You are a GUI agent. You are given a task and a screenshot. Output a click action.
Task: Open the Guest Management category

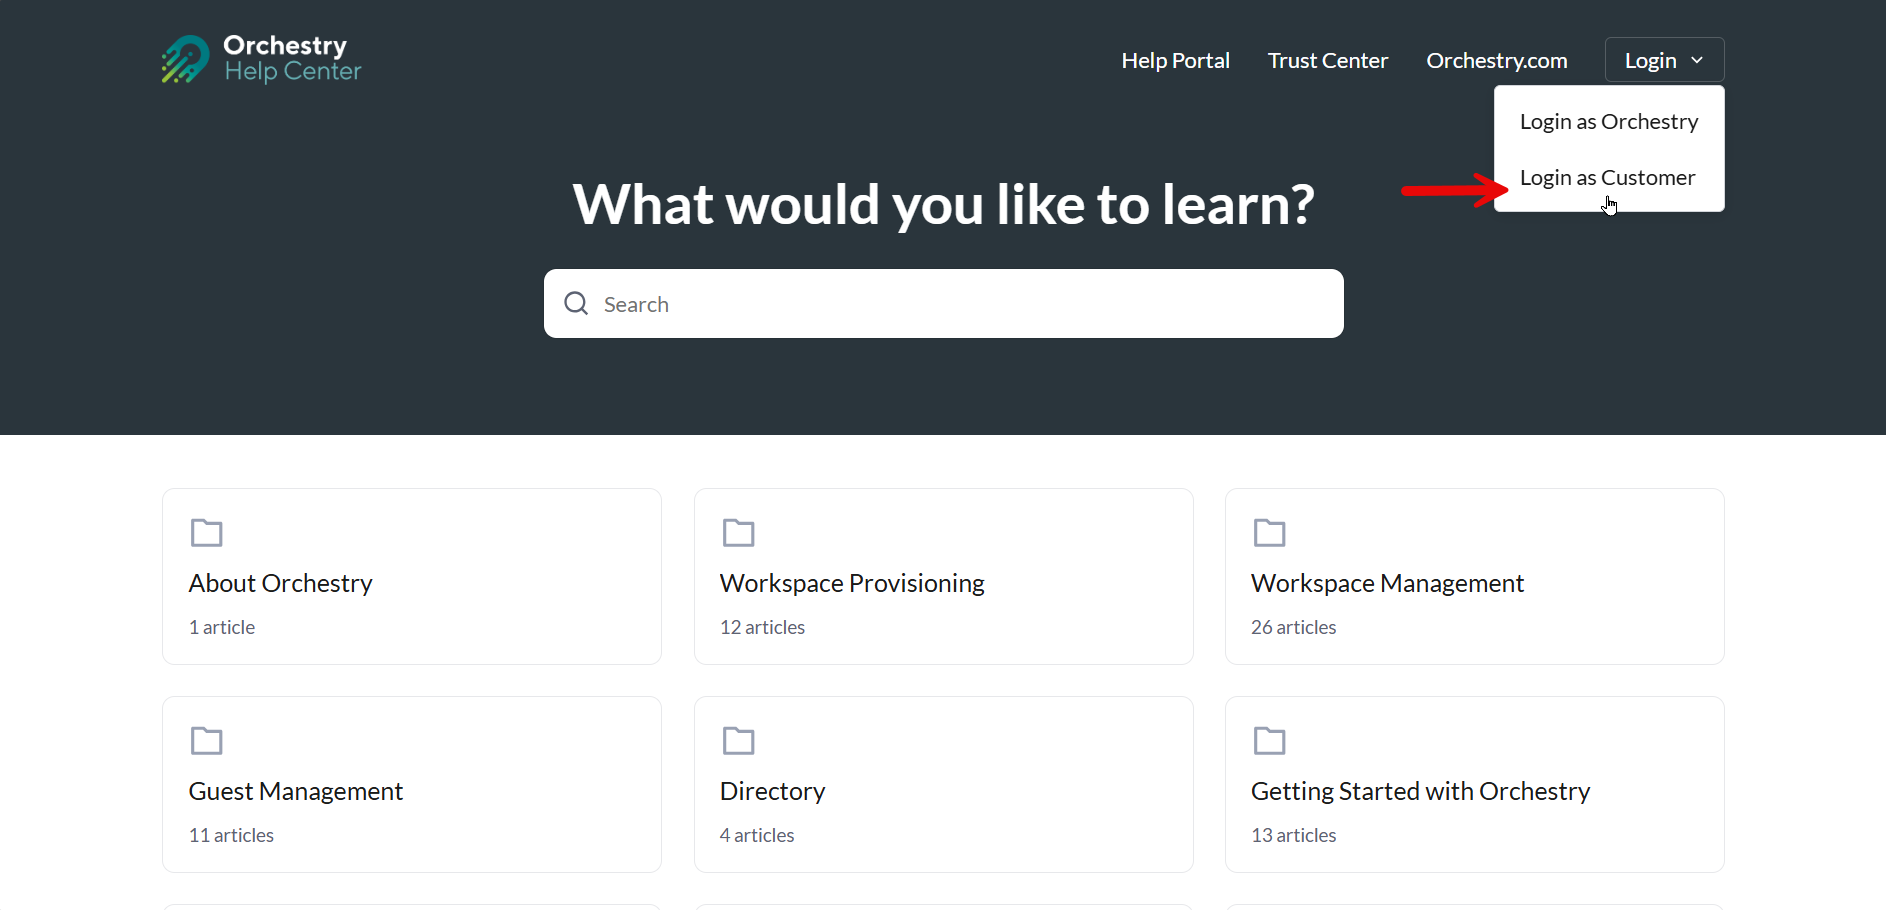tap(412, 784)
